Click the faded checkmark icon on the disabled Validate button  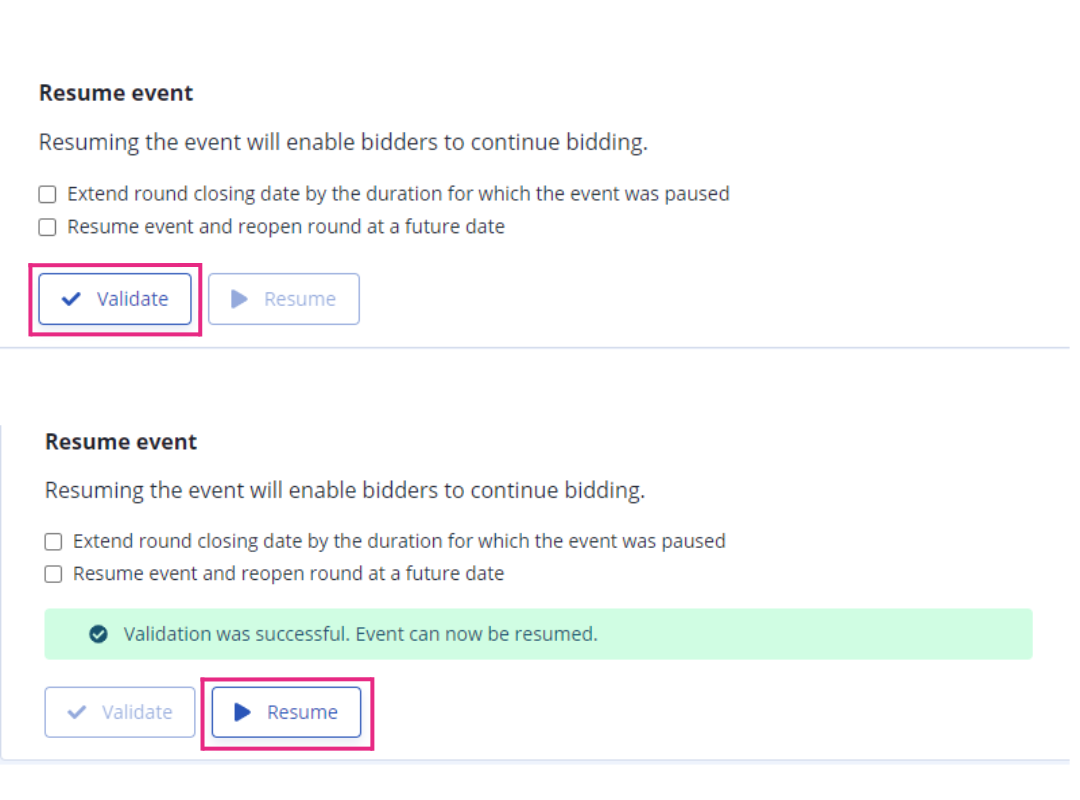pyautogui.click(x=76, y=712)
